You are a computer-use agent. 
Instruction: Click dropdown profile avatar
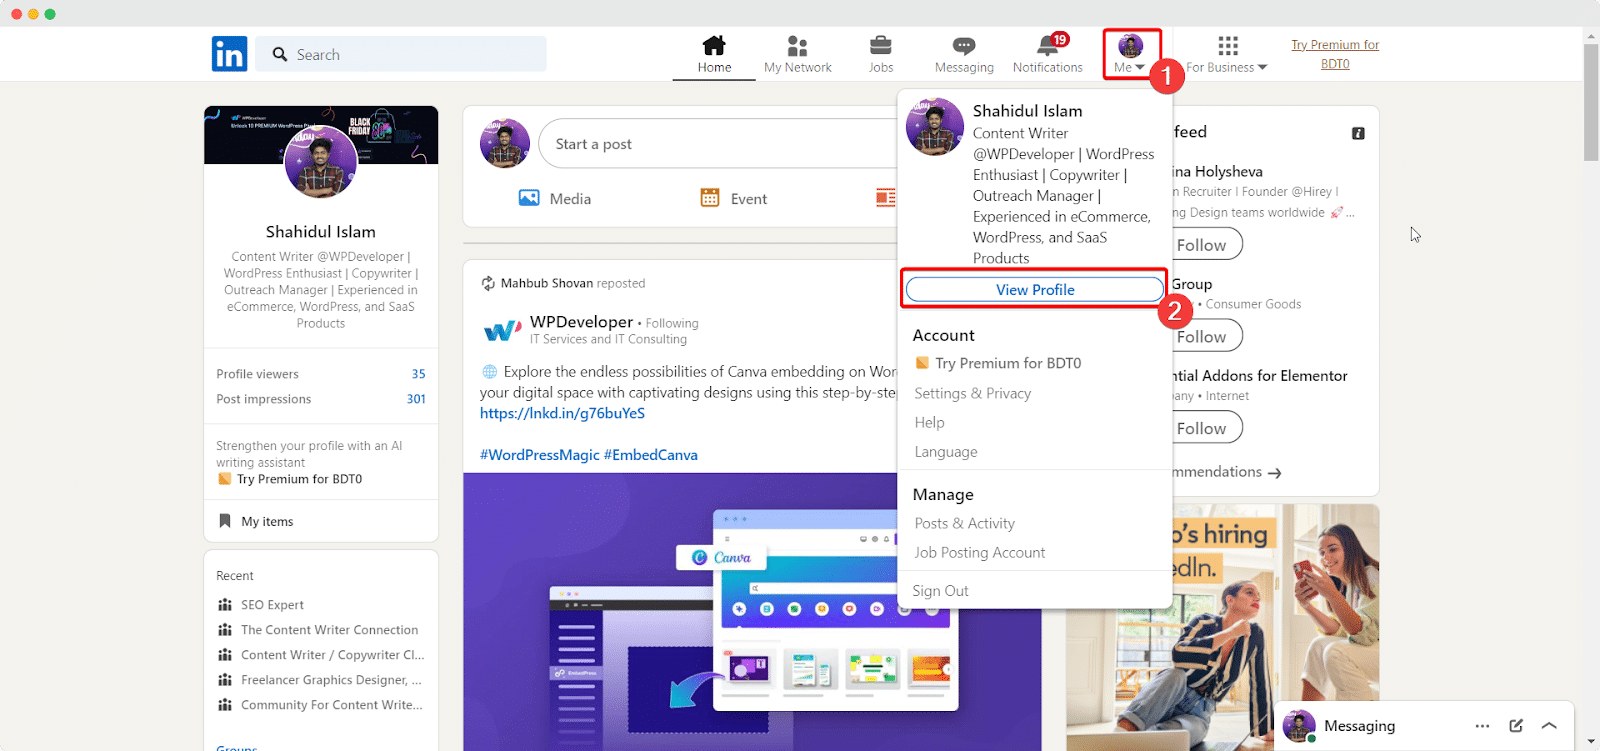(935, 127)
